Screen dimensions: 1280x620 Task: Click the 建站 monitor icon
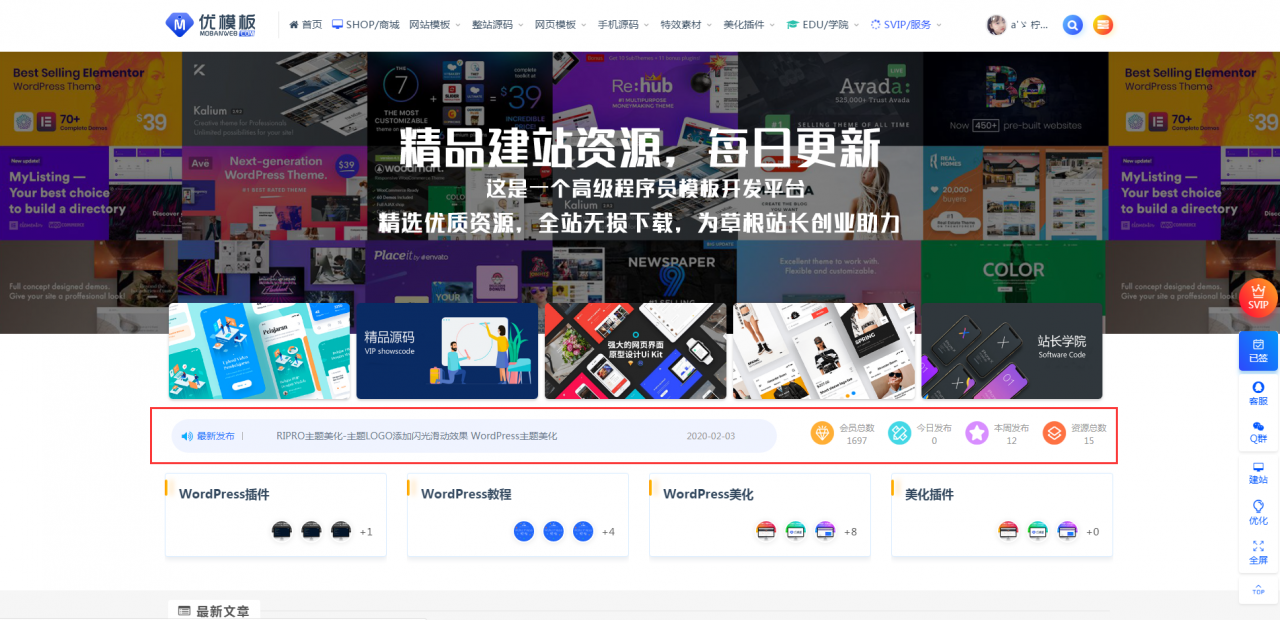tap(1258, 473)
